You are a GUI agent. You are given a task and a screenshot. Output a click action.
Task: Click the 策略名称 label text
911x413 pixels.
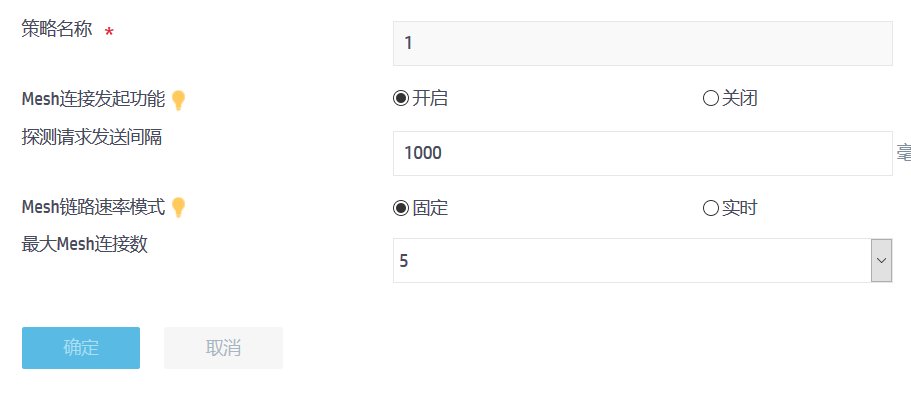click(57, 30)
